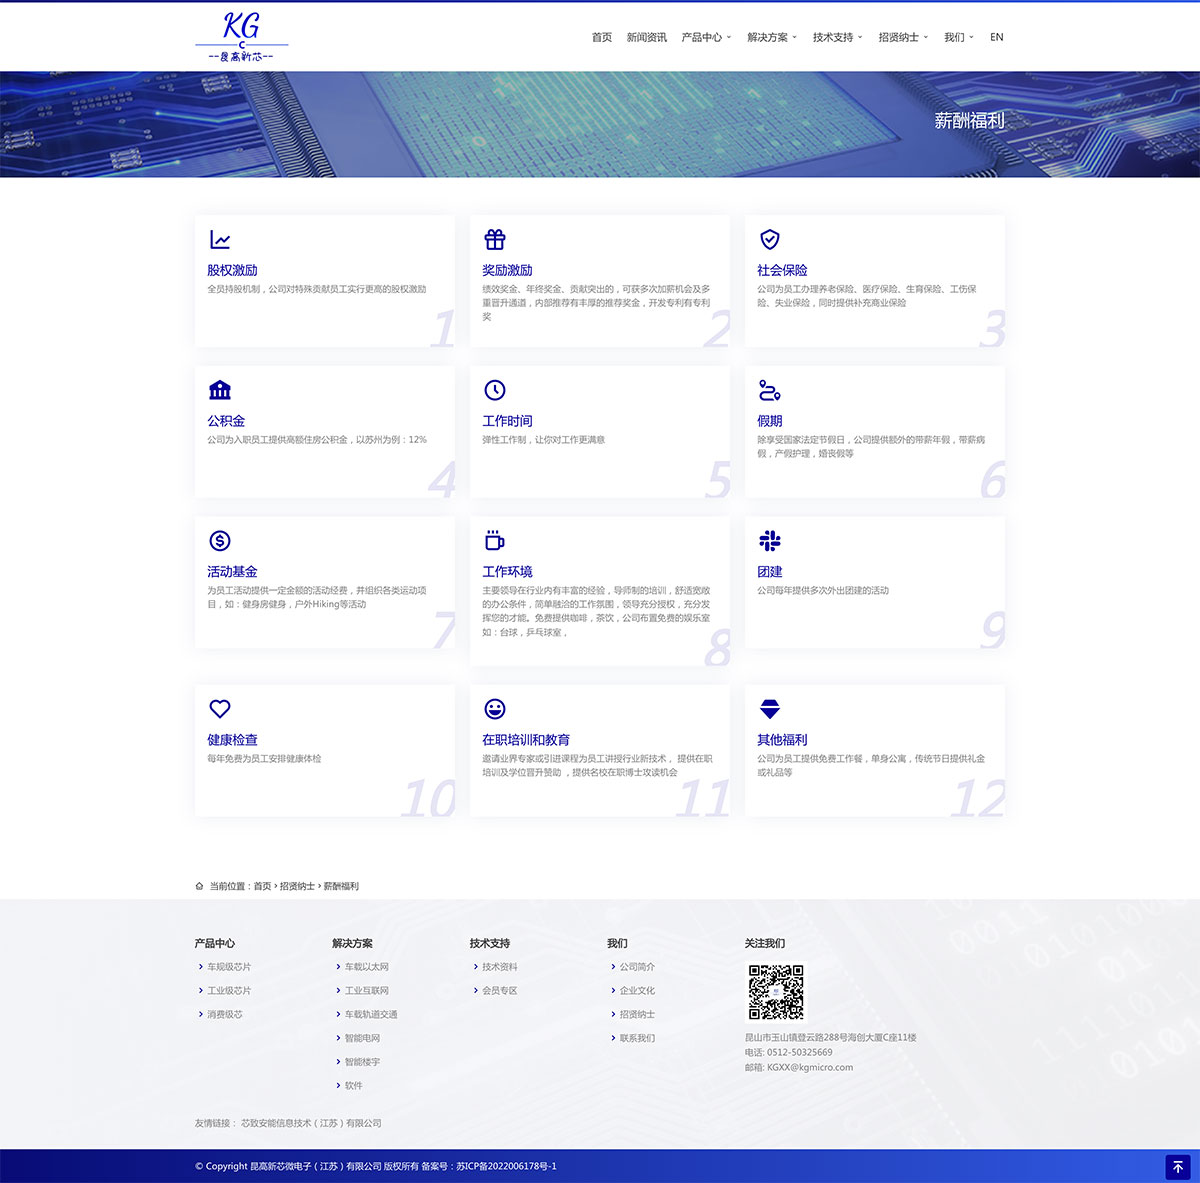This screenshot has height=1183, width=1200.
Task: Switch language via the EN link
Action: [996, 37]
